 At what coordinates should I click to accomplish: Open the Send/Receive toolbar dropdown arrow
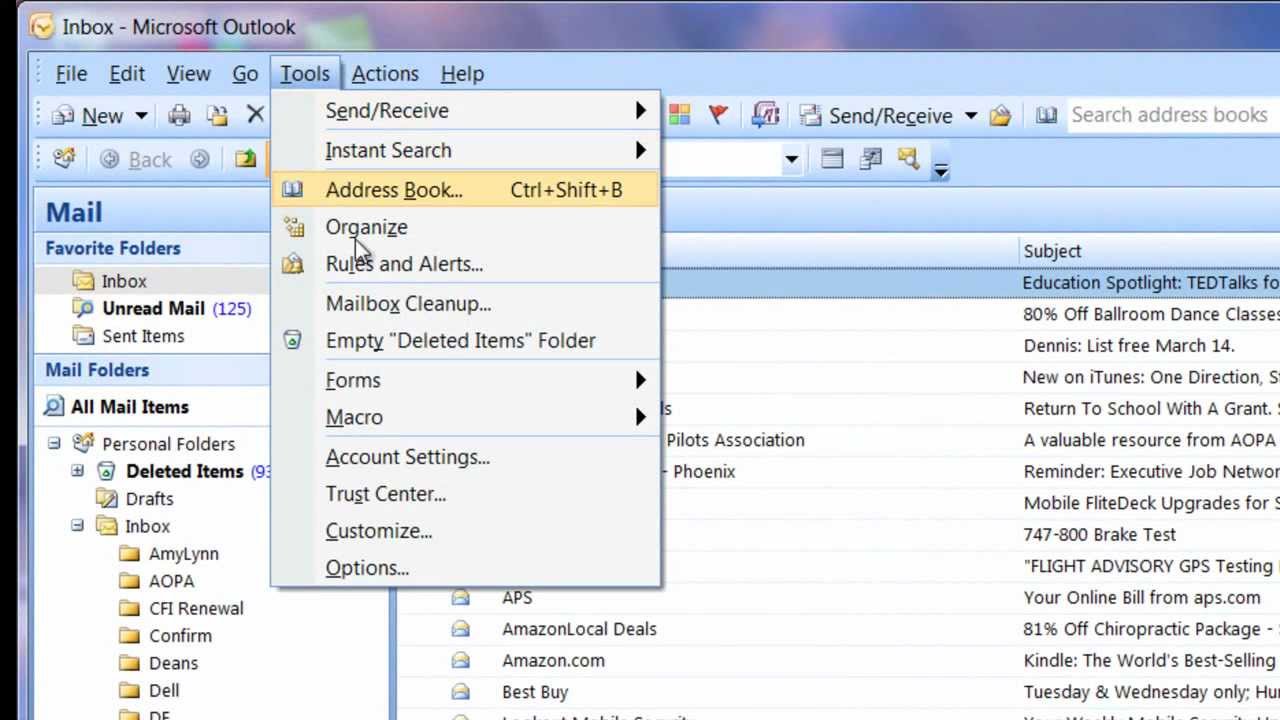[x=970, y=116]
